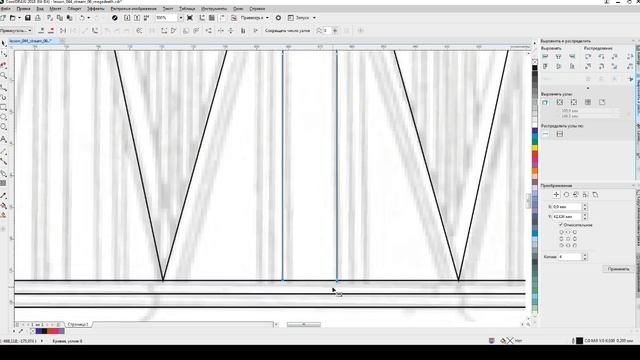This screenshot has width=640, height=360.
Task: Click X value stepper arrows in docker
Action: pos(585,207)
